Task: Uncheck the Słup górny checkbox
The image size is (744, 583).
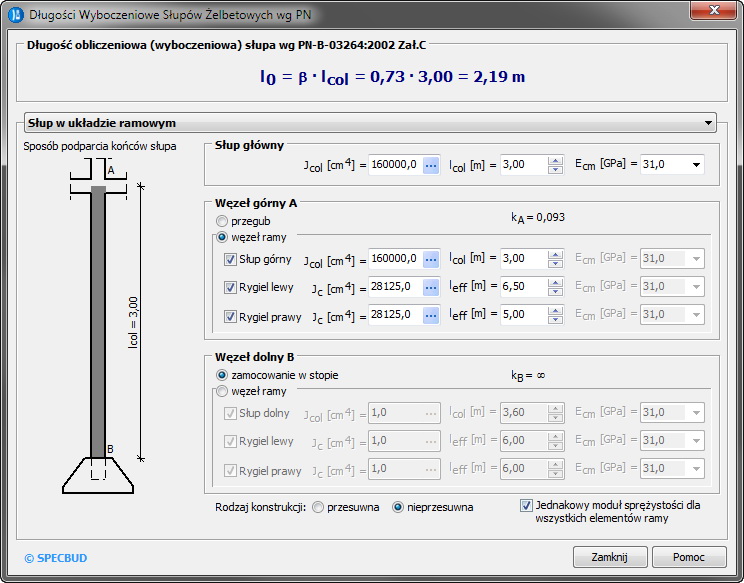Action: (231, 259)
